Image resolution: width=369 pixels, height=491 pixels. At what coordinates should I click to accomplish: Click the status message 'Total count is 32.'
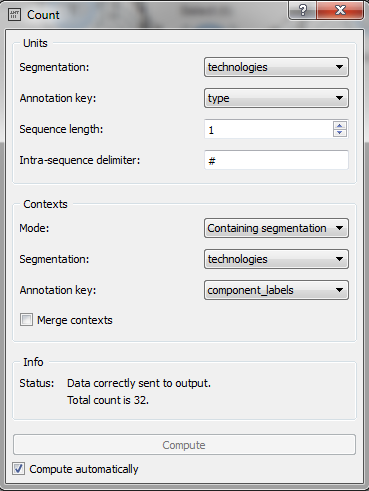[x=108, y=400]
